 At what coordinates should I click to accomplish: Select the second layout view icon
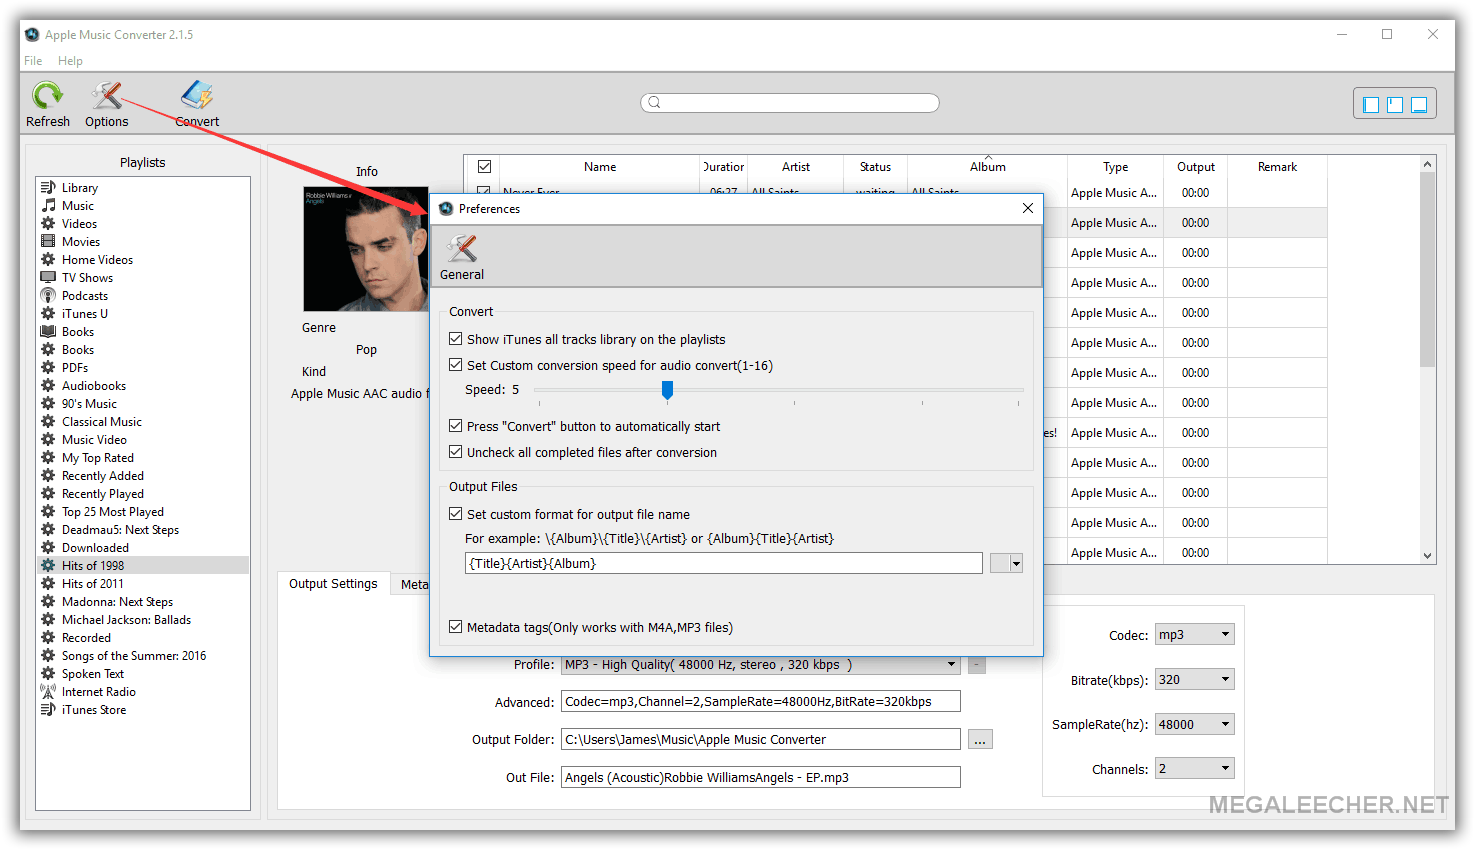(1395, 104)
